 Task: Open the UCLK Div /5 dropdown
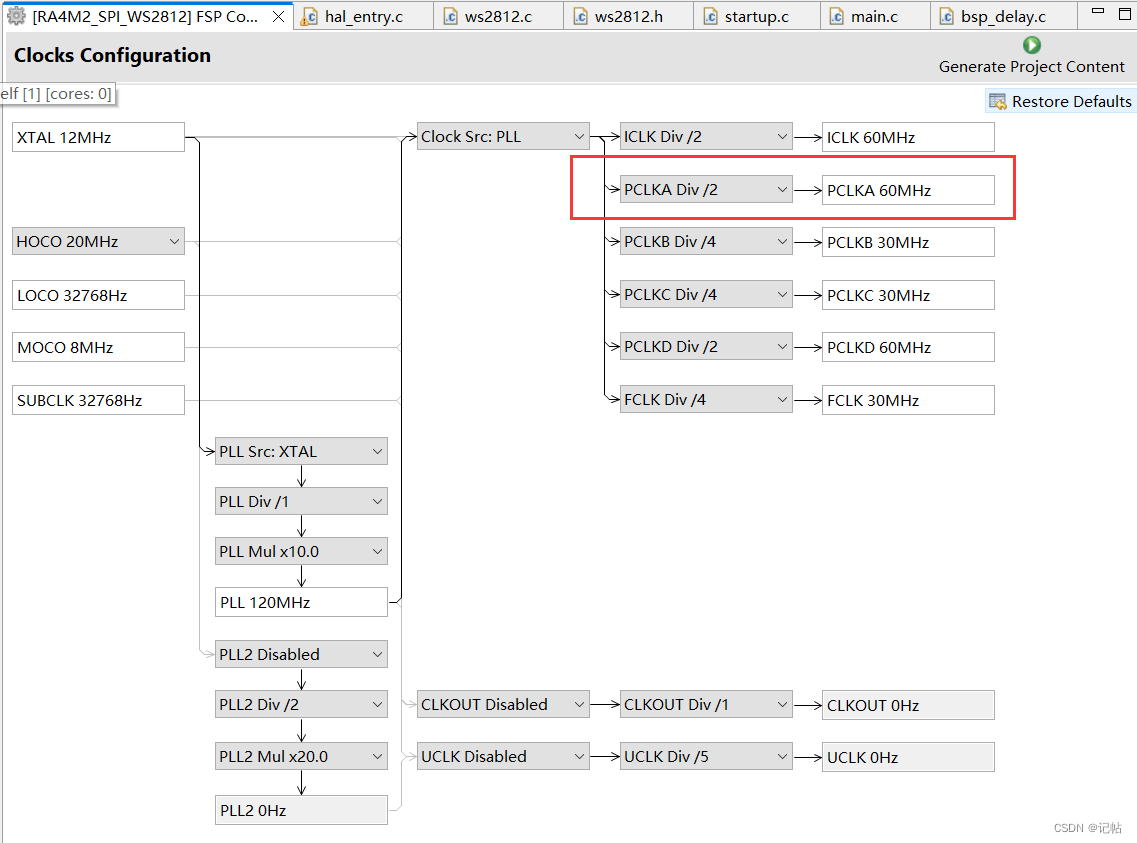pyautogui.click(x=706, y=756)
